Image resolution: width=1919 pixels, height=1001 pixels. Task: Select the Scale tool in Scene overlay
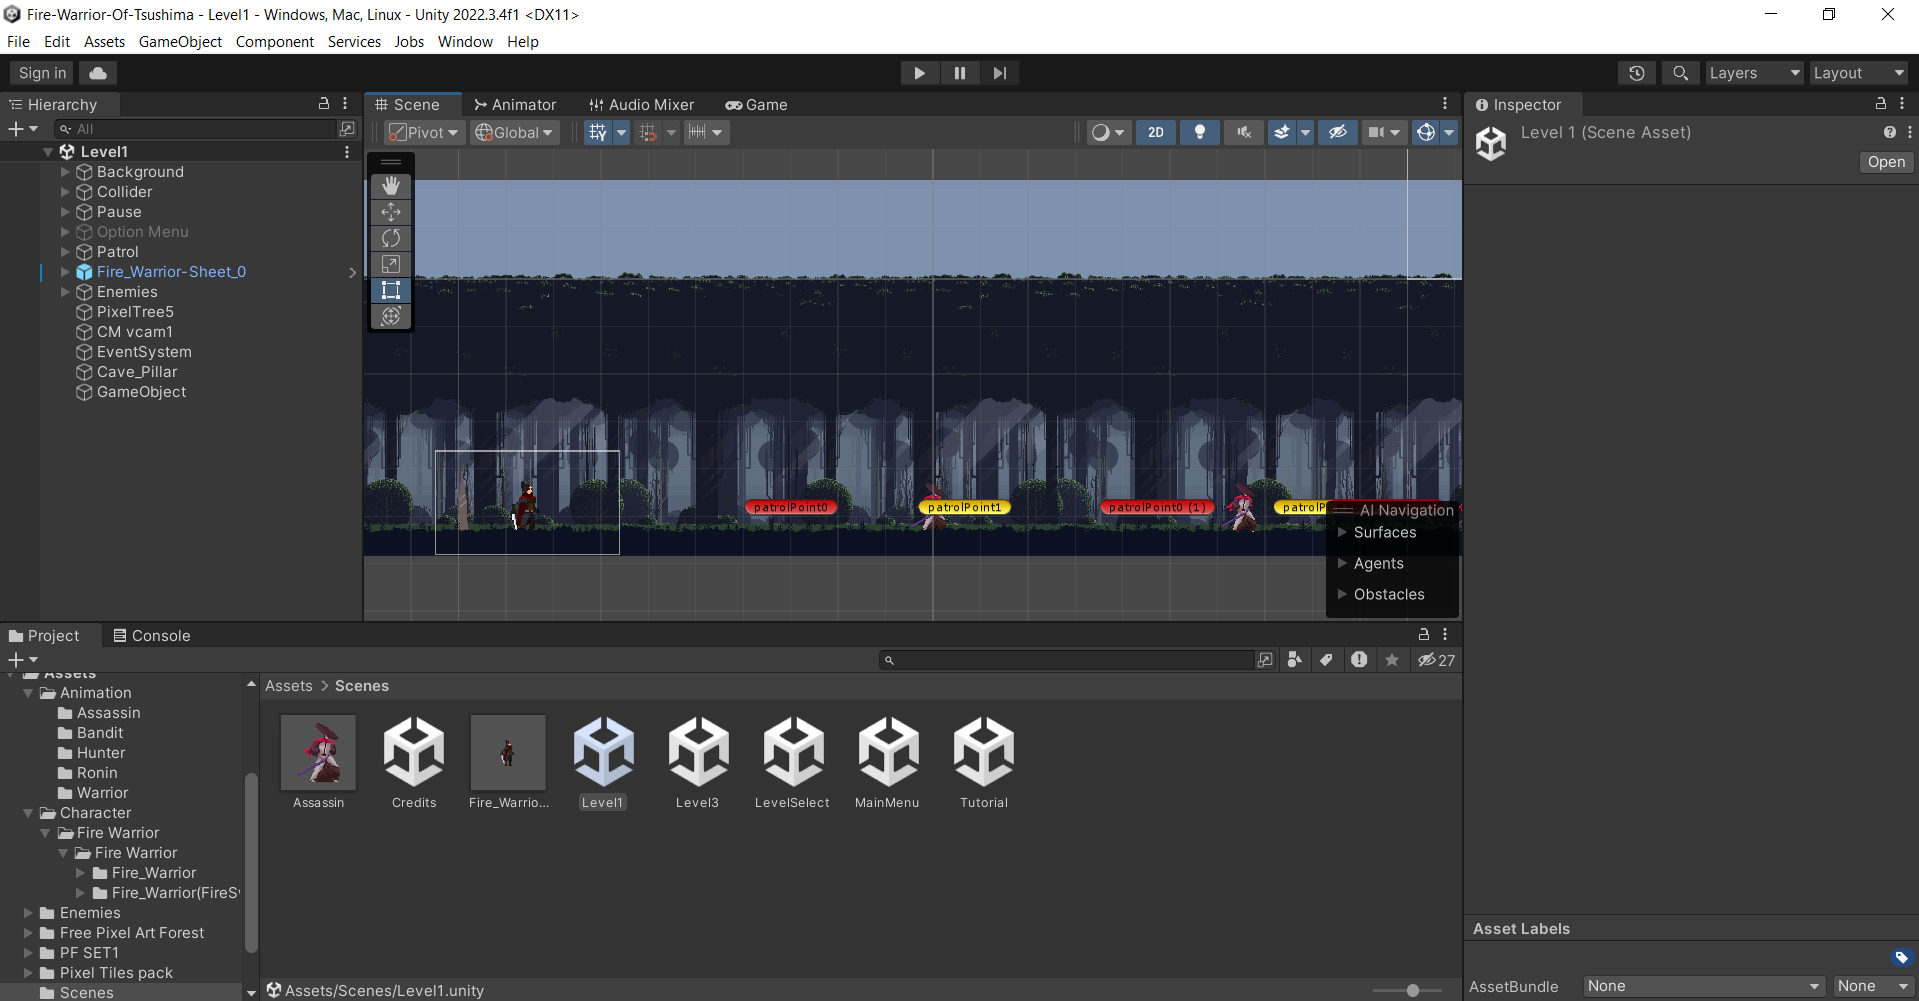pos(391,264)
